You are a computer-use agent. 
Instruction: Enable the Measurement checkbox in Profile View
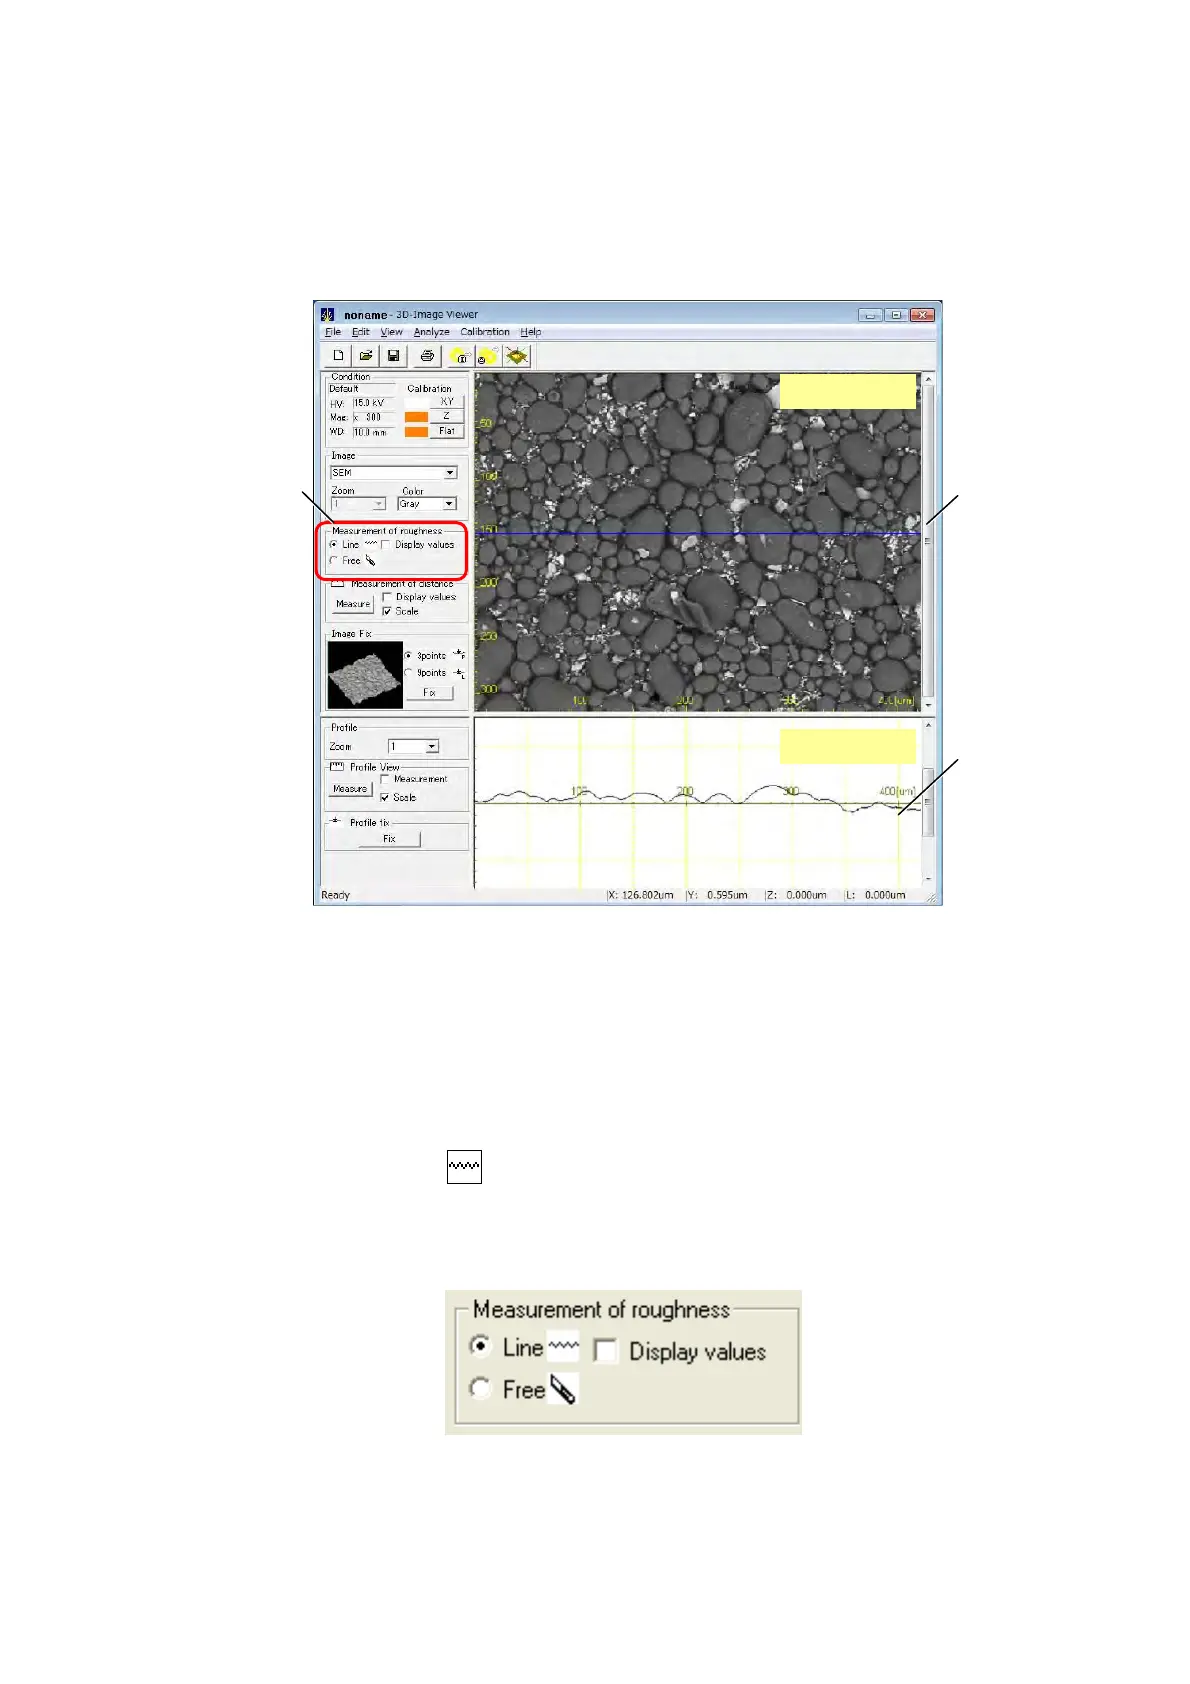pyautogui.click(x=386, y=779)
